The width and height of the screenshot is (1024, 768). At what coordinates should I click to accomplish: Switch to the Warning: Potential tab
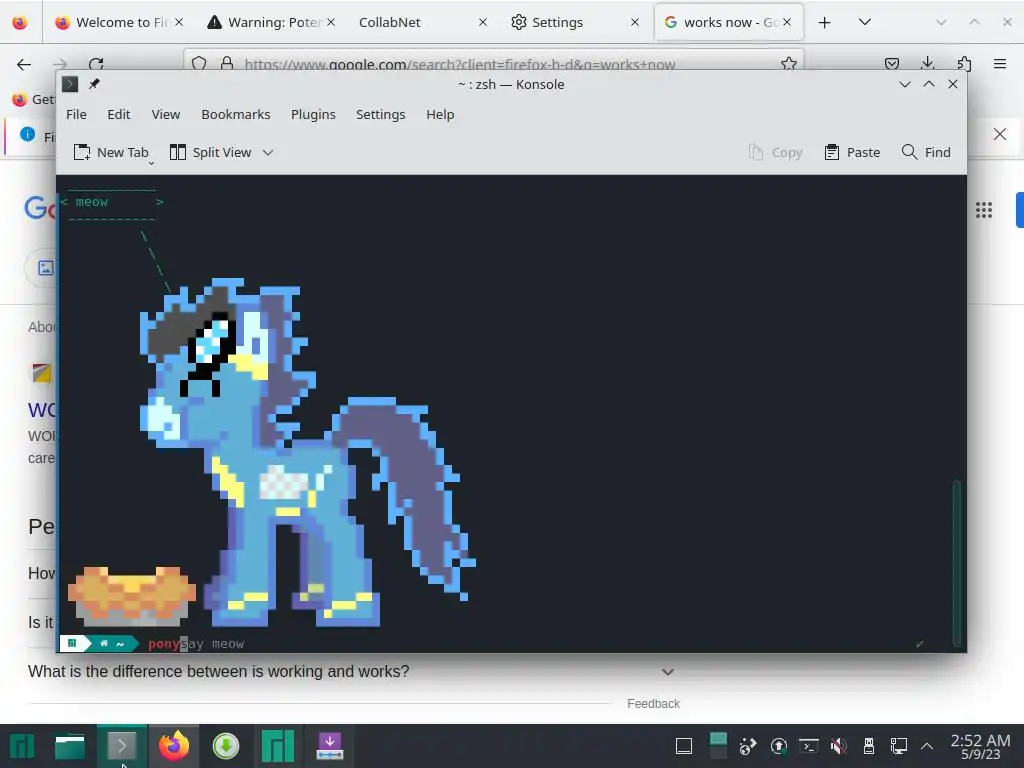271,22
